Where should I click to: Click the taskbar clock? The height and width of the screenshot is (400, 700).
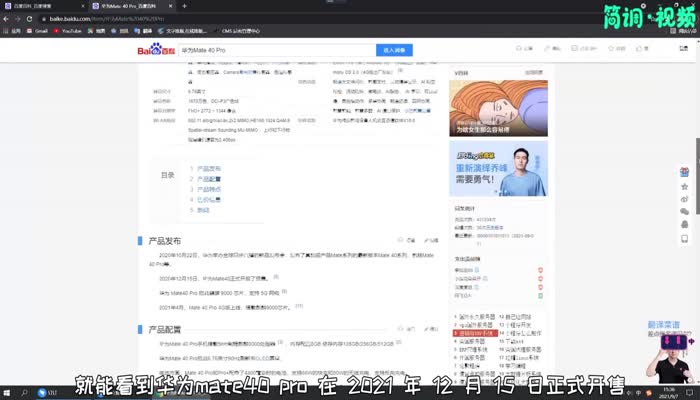(670, 393)
